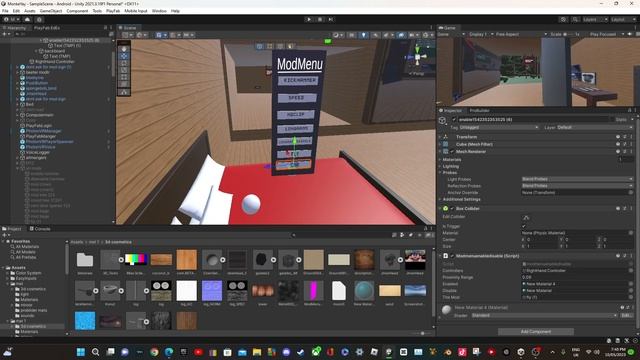This screenshot has height=360, width=640.
Task: Click the Step frame button
Action: [331, 19]
